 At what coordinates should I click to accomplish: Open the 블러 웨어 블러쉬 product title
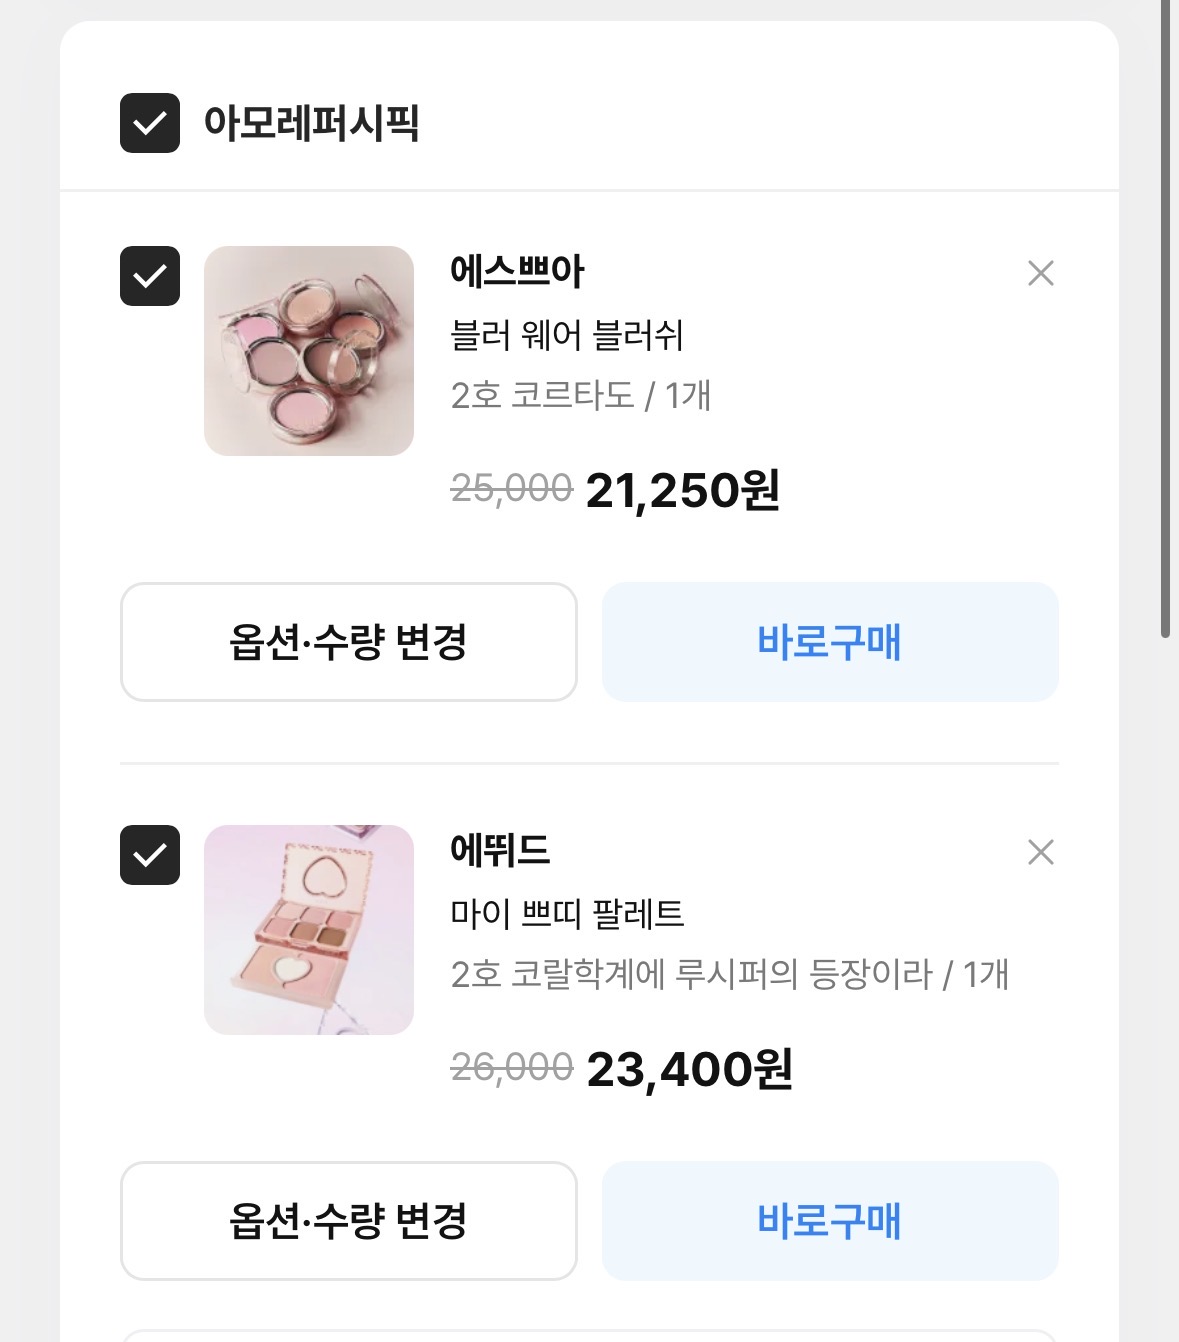point(567,335)
